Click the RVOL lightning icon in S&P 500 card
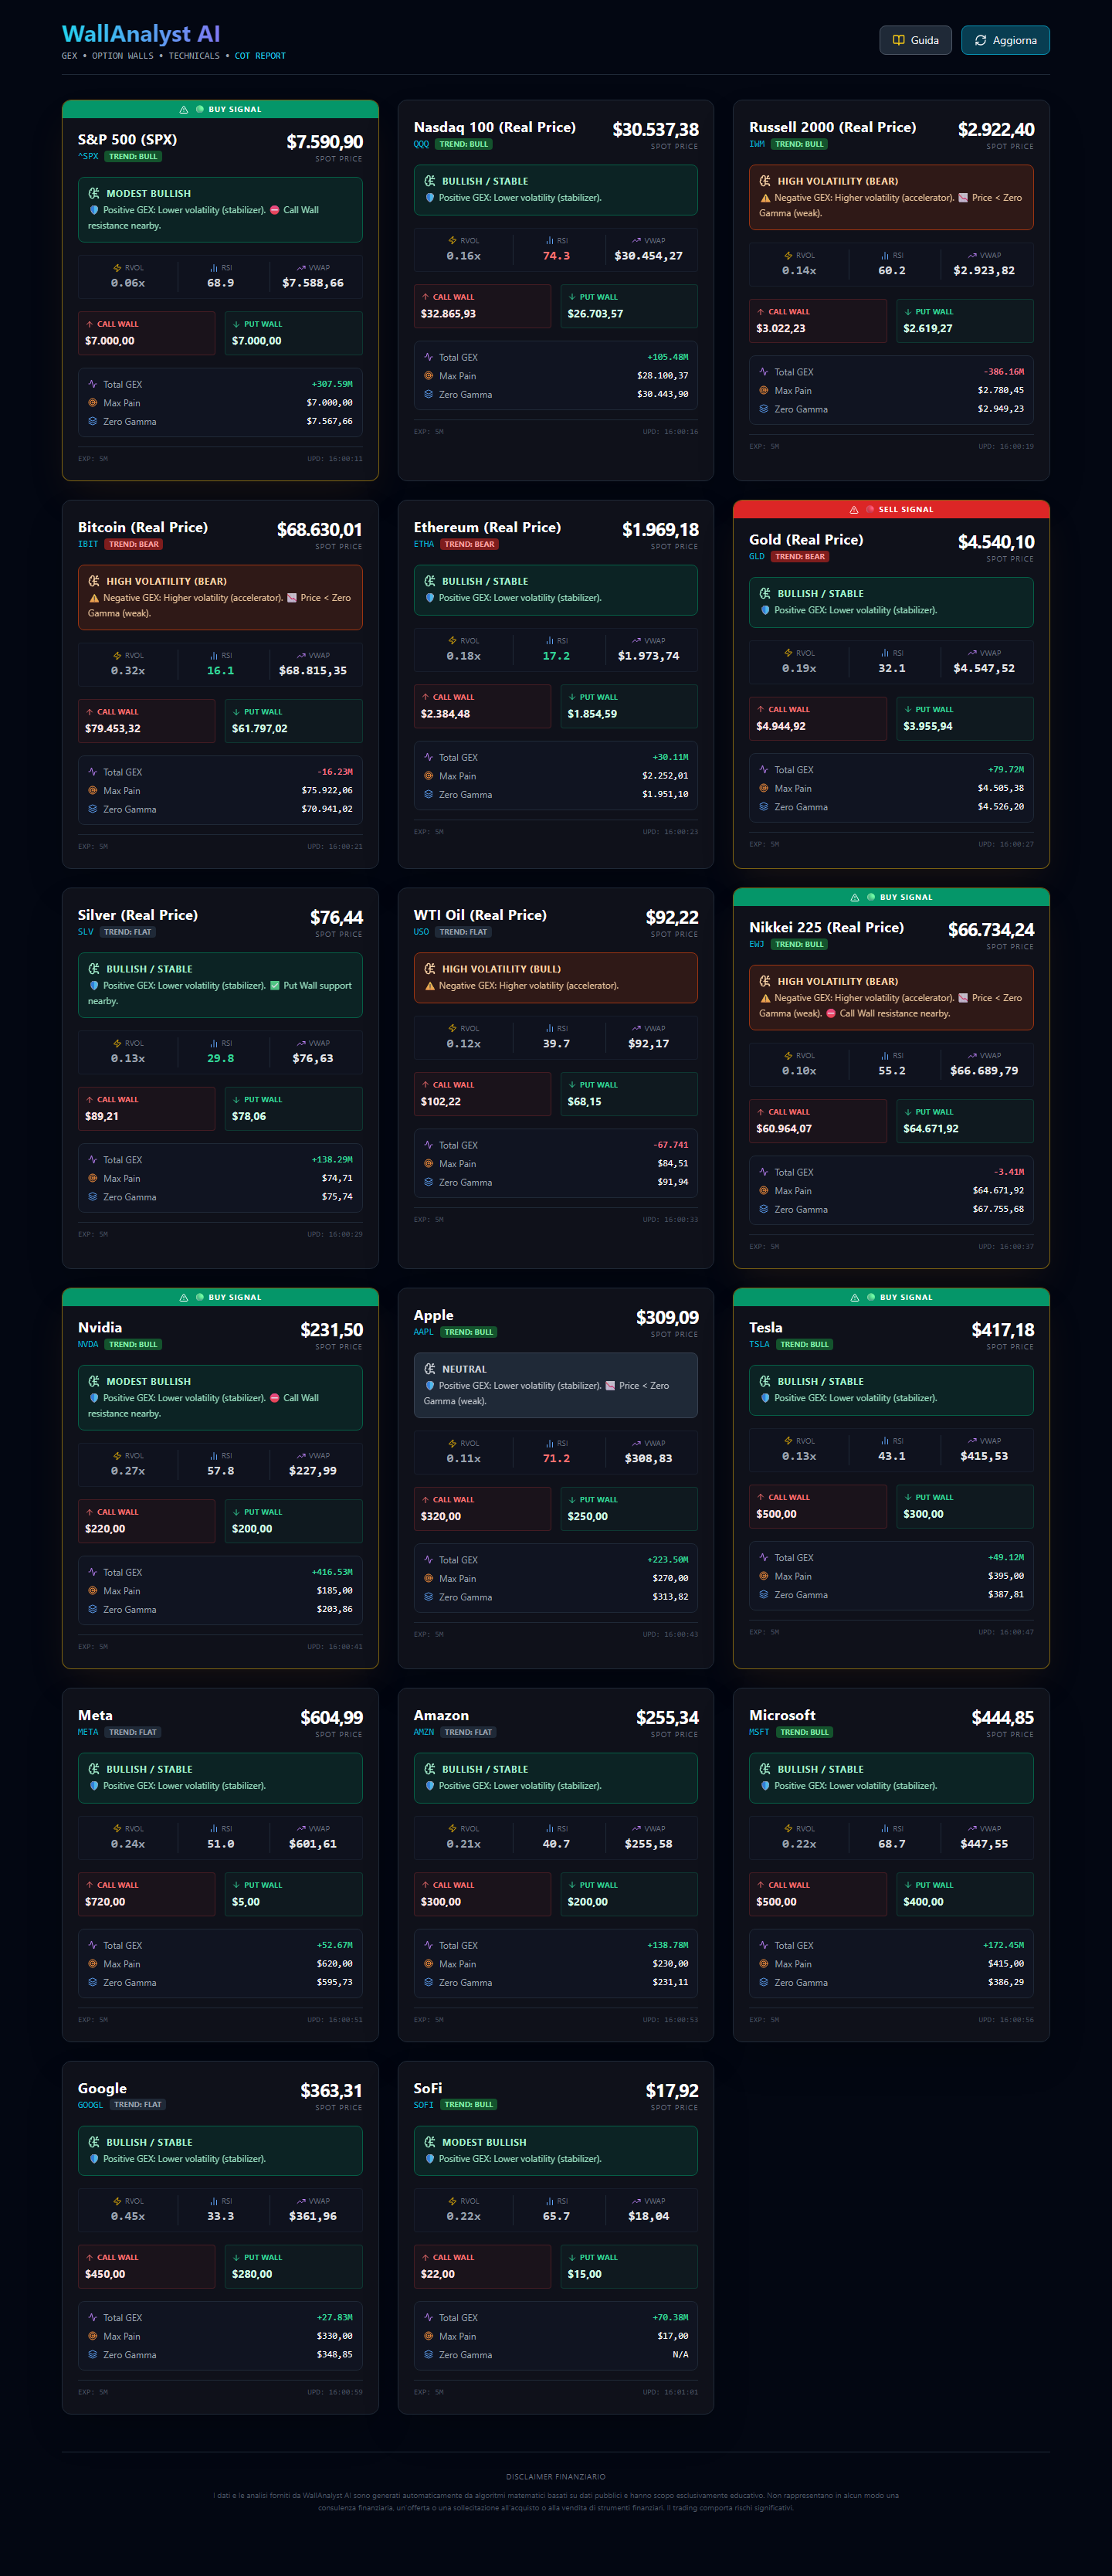The height and width of the screenshot is (2576, 1112). click(x=117, y=268)
